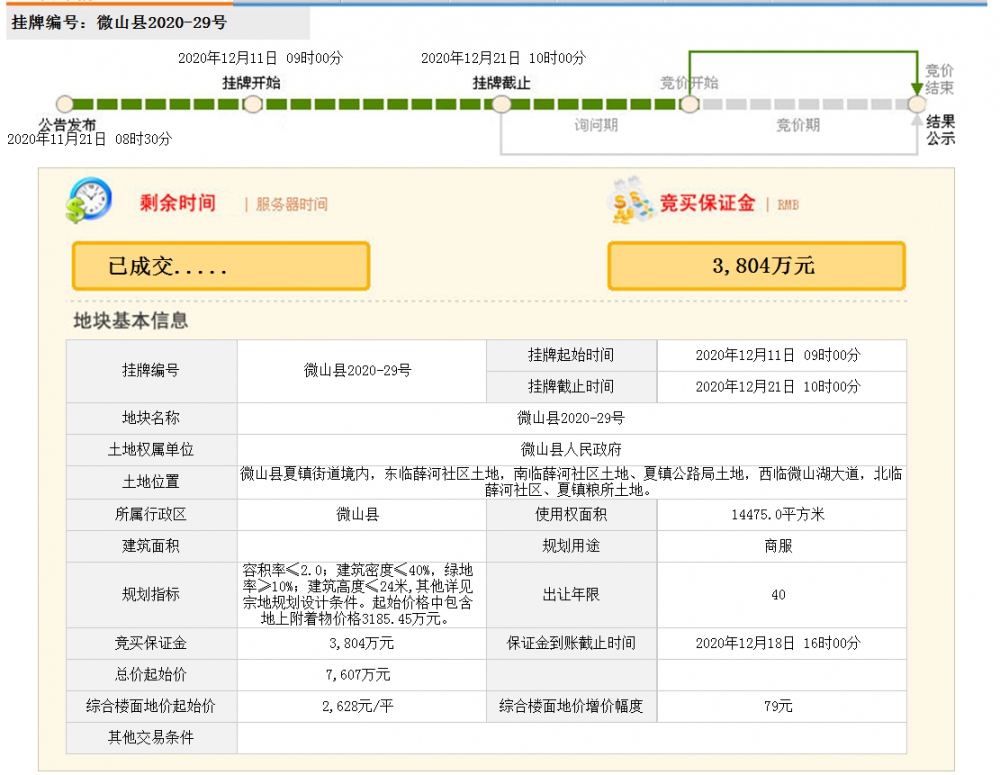Click the 已成交 status box

(x=221, y=266)
